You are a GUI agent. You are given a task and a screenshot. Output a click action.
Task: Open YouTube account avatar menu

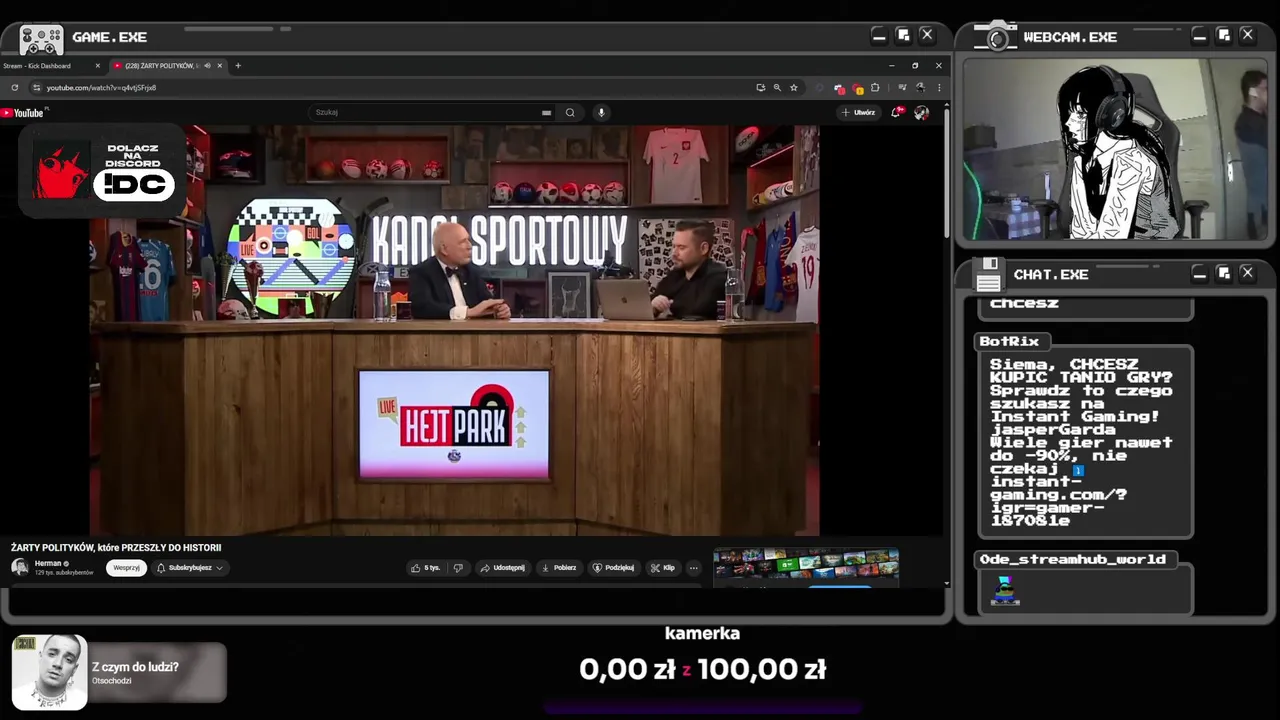click(x=921, y=112)
